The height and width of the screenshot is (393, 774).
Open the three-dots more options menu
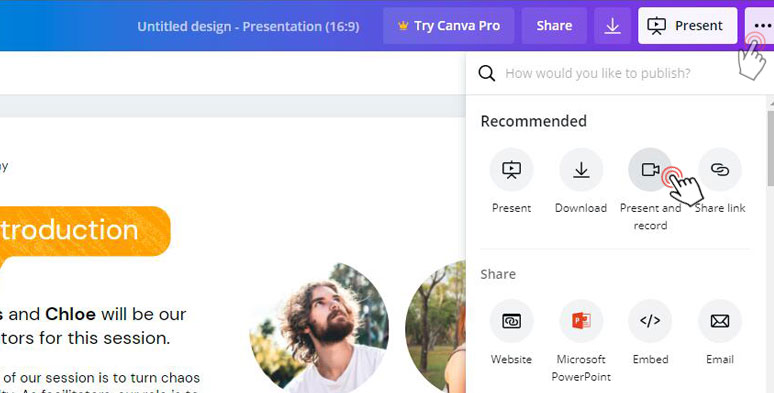pyautogui.click(x=760, y=26)
